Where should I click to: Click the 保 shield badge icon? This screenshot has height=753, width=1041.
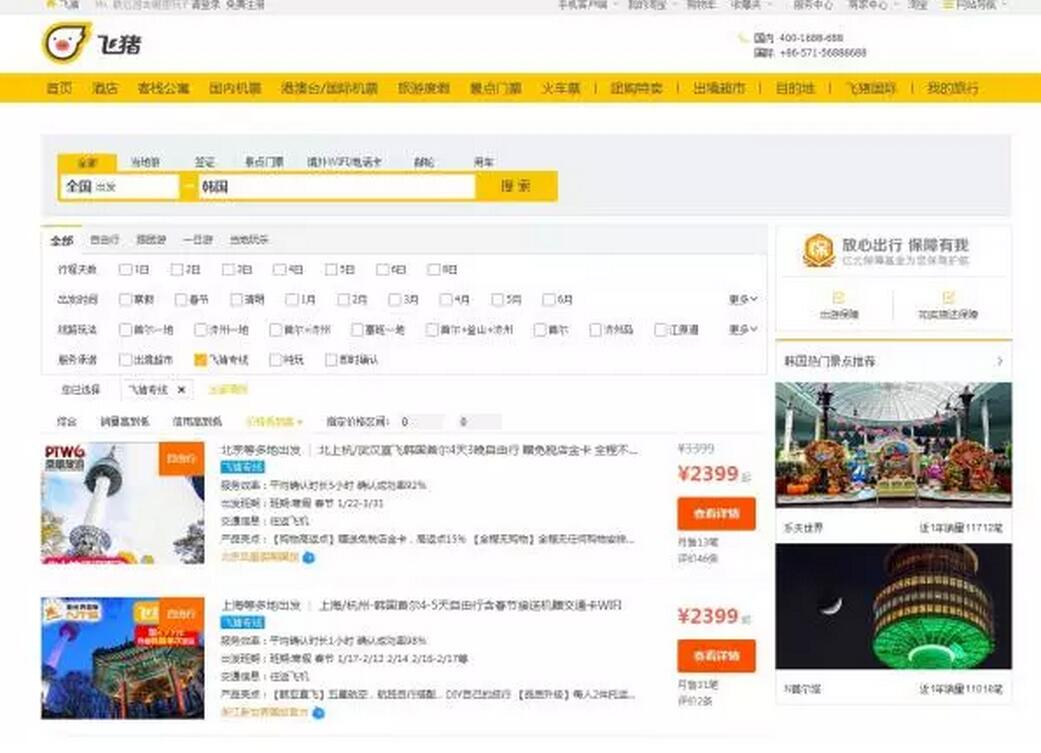point(818,251)
